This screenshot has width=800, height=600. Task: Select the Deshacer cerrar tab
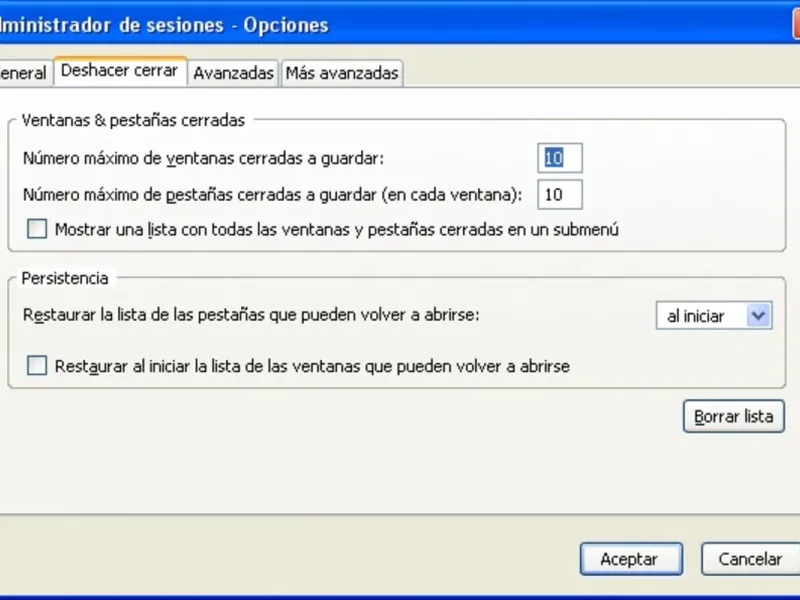[120, 70]
